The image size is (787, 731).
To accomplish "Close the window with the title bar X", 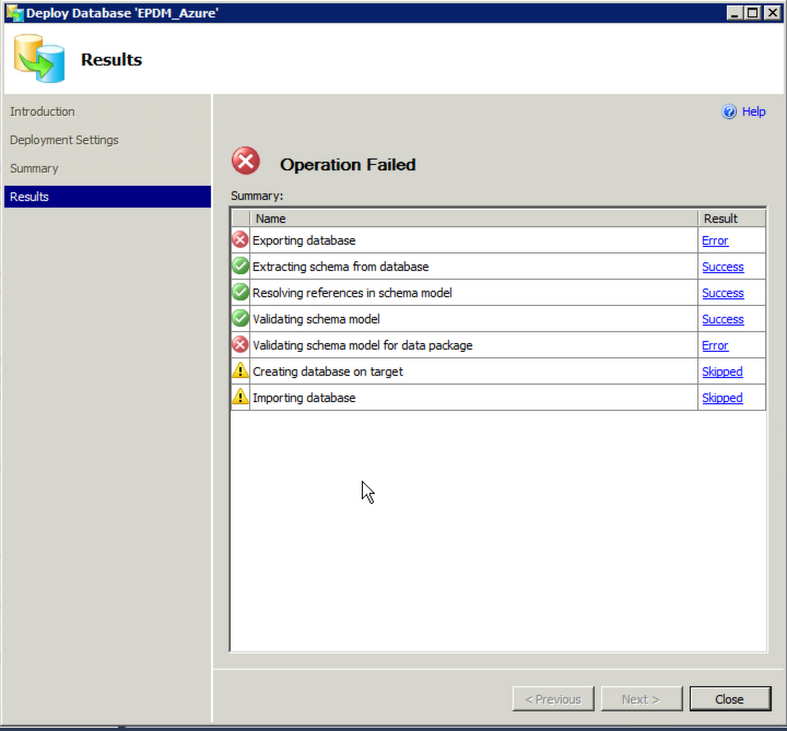I will pyautogui.click(x=772, y=13).
